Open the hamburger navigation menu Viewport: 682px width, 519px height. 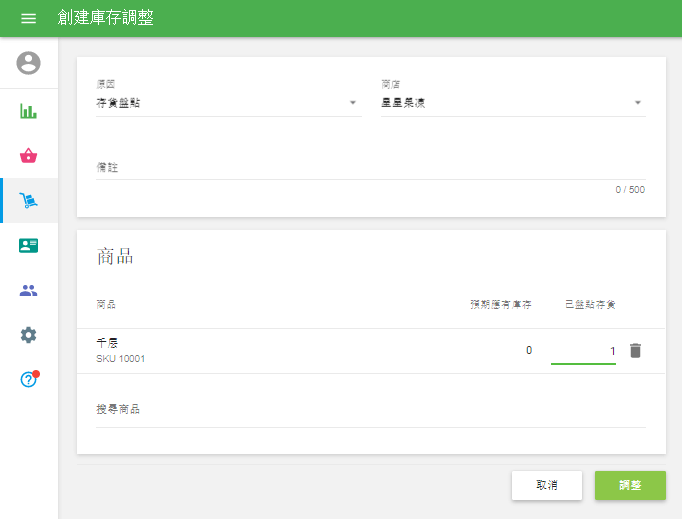(28, 19)
